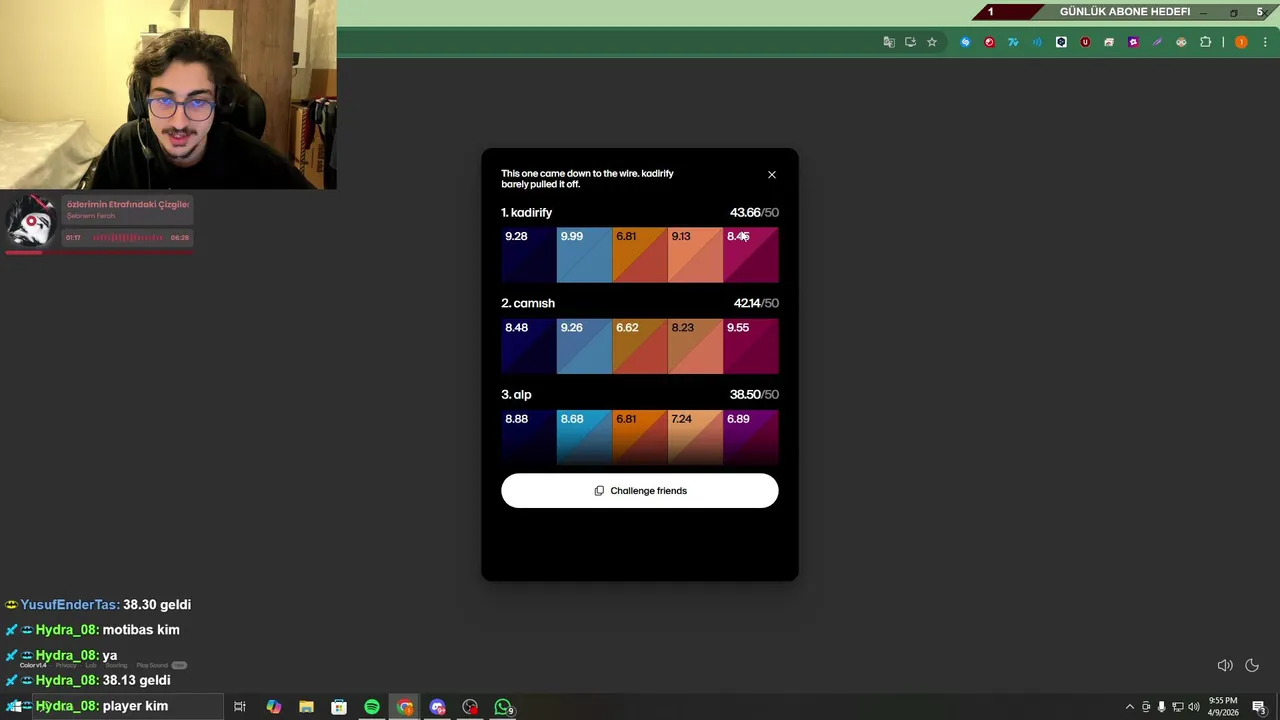Select camish's salmon 8.23 swatch

(695, 346)
